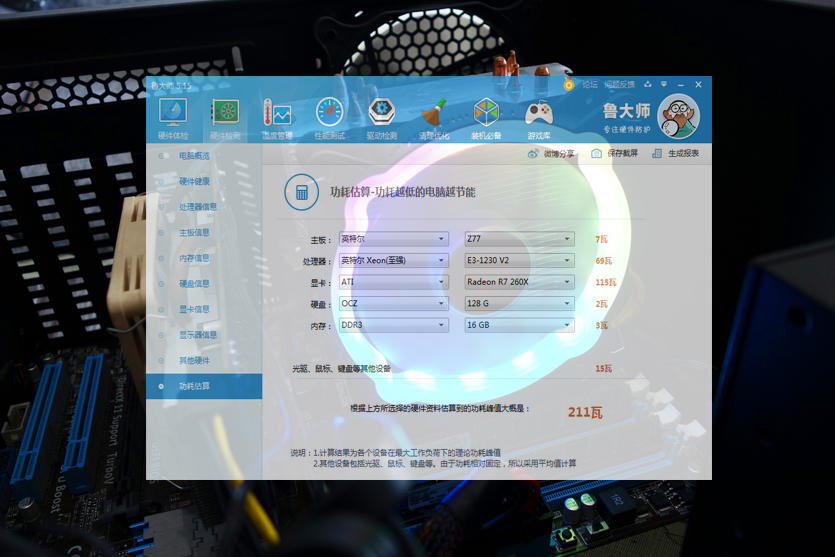Expand the 处理器 dropdown showing 英特尔 Xeon(至强)
835x557 pixels.
(x=394, y=260)
